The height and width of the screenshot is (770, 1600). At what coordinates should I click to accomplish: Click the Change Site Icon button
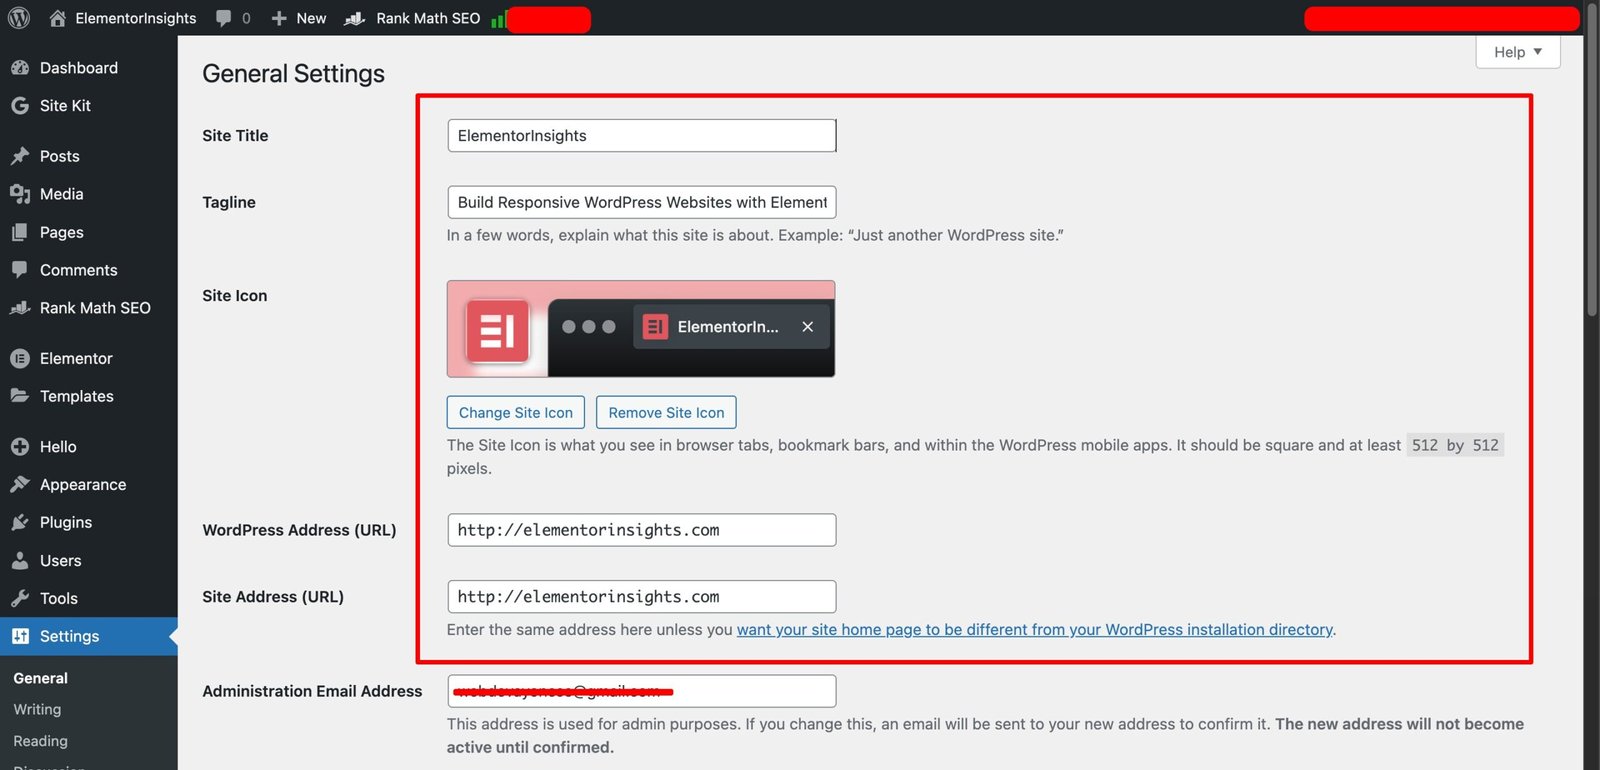tap(515, 413)
